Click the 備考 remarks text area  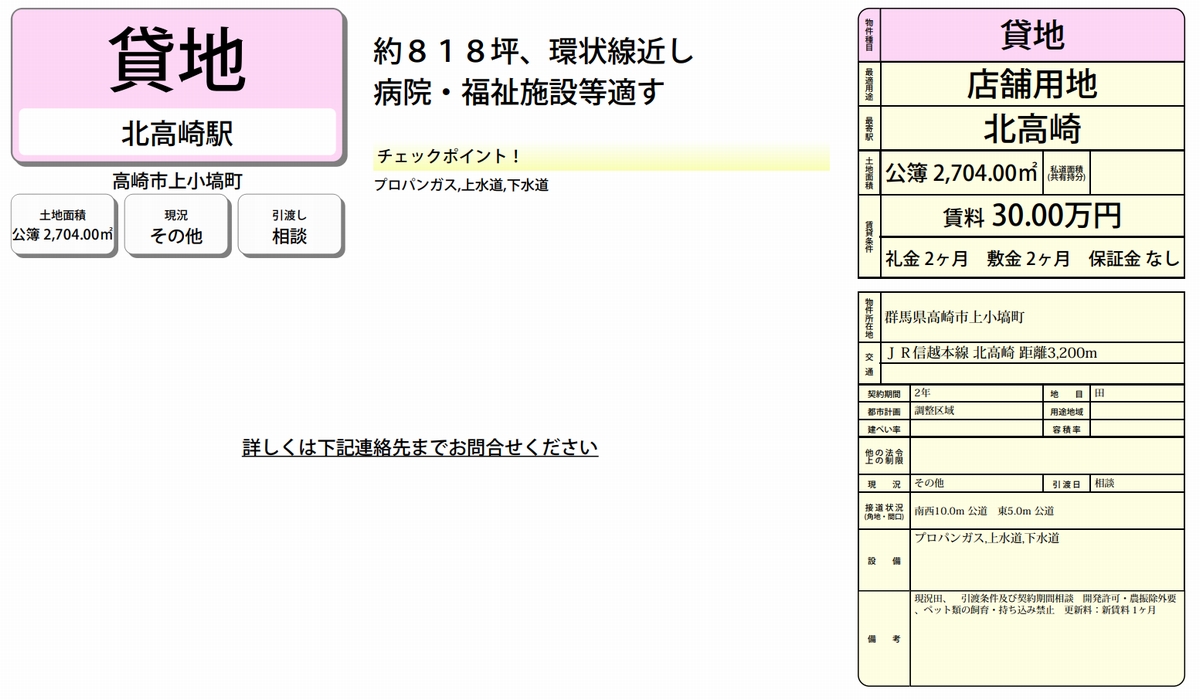click(1047, 638)
